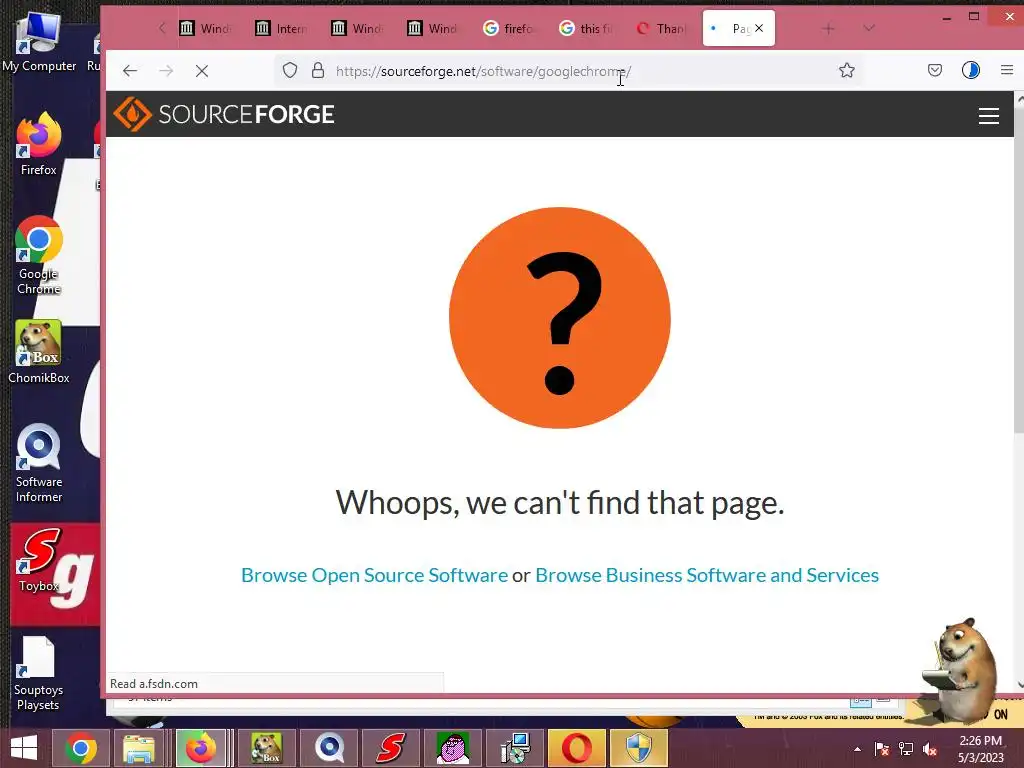Go back to the previous page
Screen dimensions: 1024x768
130,71
